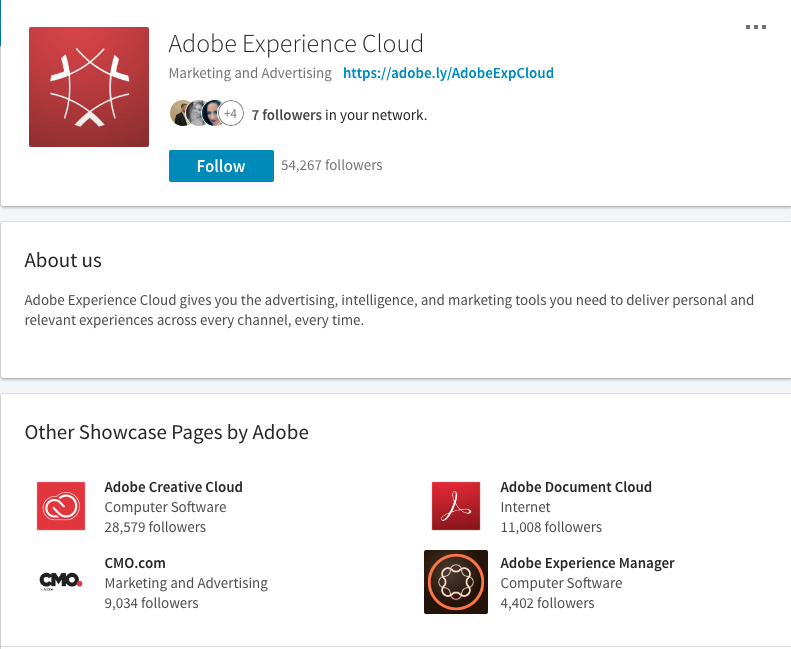This screenshot has width=791, height=649.
Task: Click the Adobe Experience Cloud page title
Action: (296, 43)
